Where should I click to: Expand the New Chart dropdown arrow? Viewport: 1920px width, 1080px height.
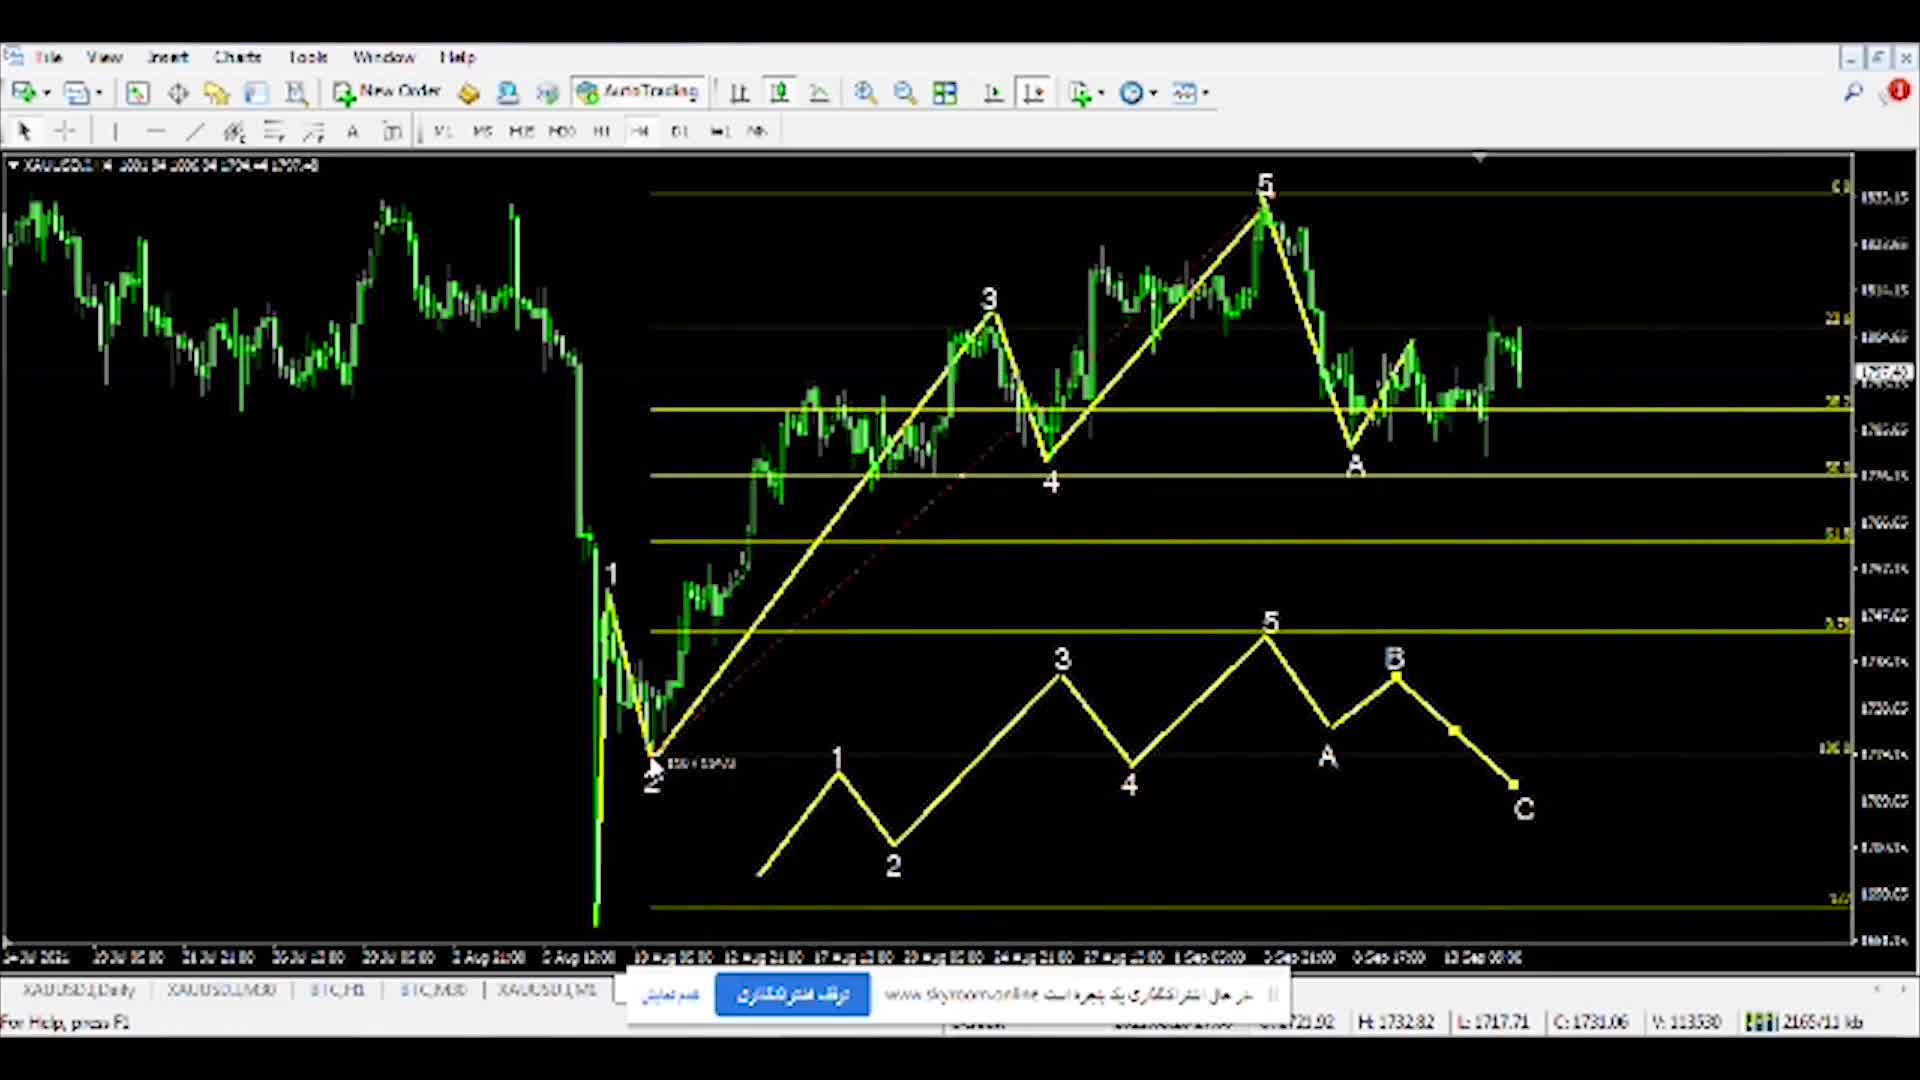(46, 93)
